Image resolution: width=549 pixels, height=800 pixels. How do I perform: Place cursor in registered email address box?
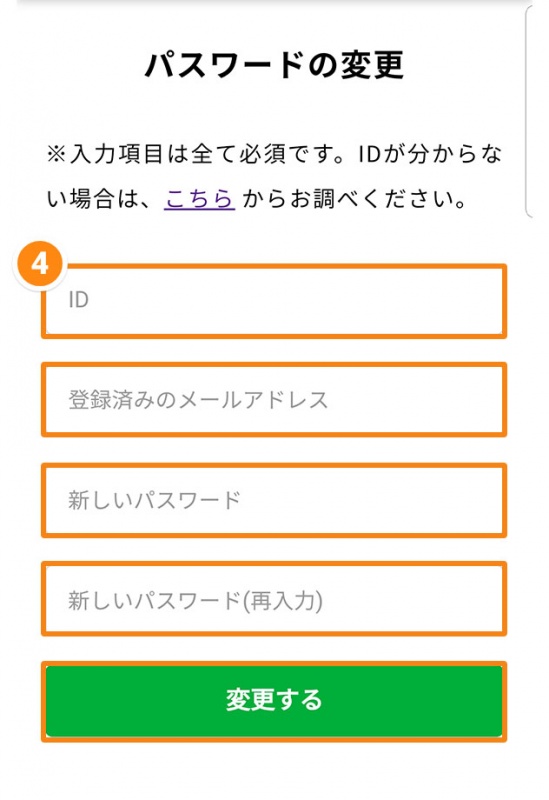pyautogui.click(x=274, y=399)
